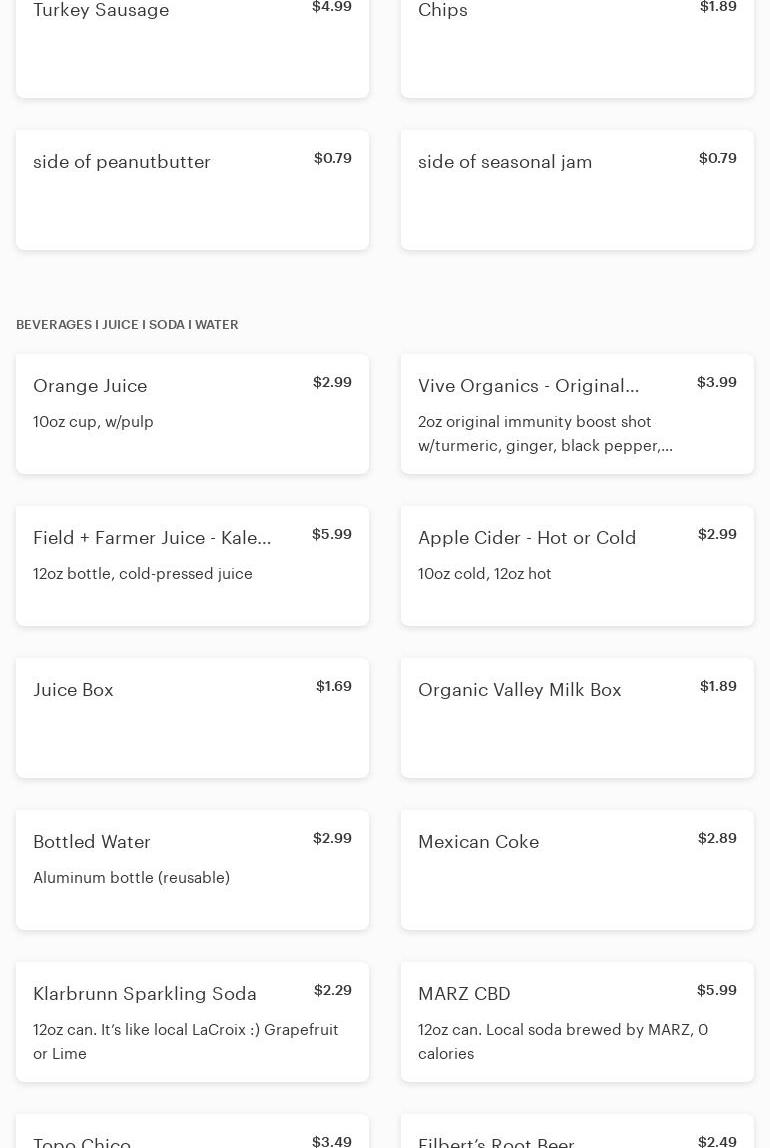
Task: Select Organic Valley Milk Box
Action: coord(577,717)
